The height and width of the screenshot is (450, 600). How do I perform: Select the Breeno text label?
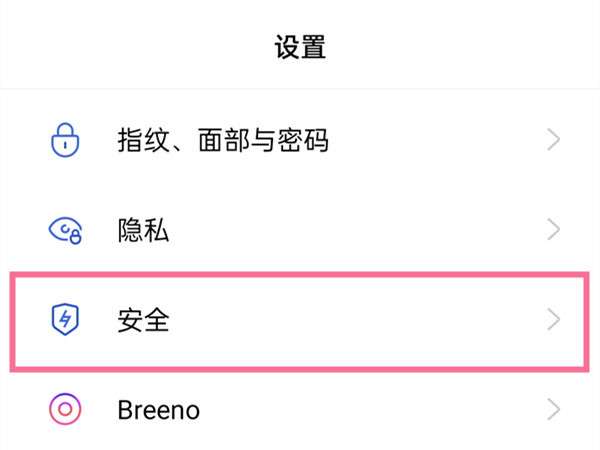click(x=158, y=409)
